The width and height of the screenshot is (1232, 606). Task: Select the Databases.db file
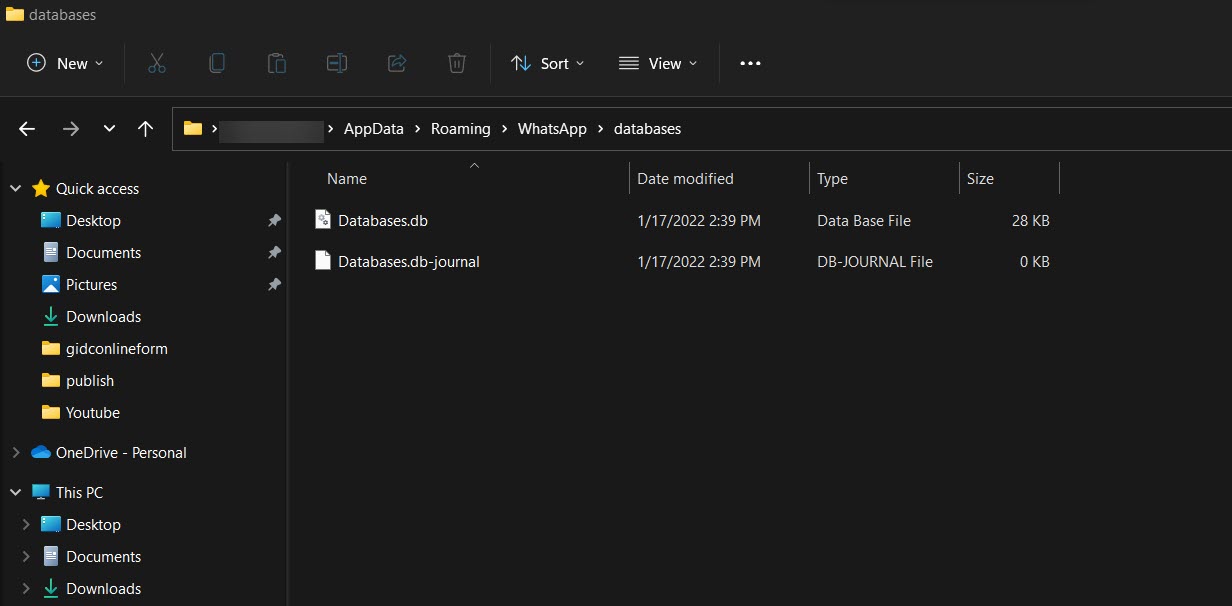pos(383,220)
